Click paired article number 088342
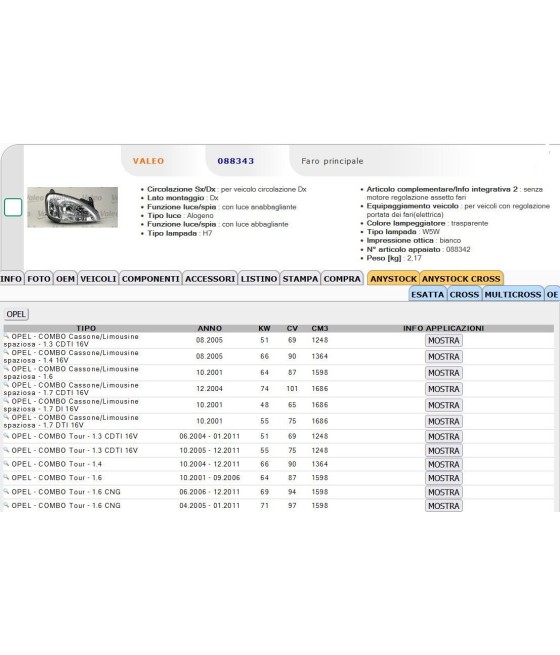560x655 pixels. [458, 249]
